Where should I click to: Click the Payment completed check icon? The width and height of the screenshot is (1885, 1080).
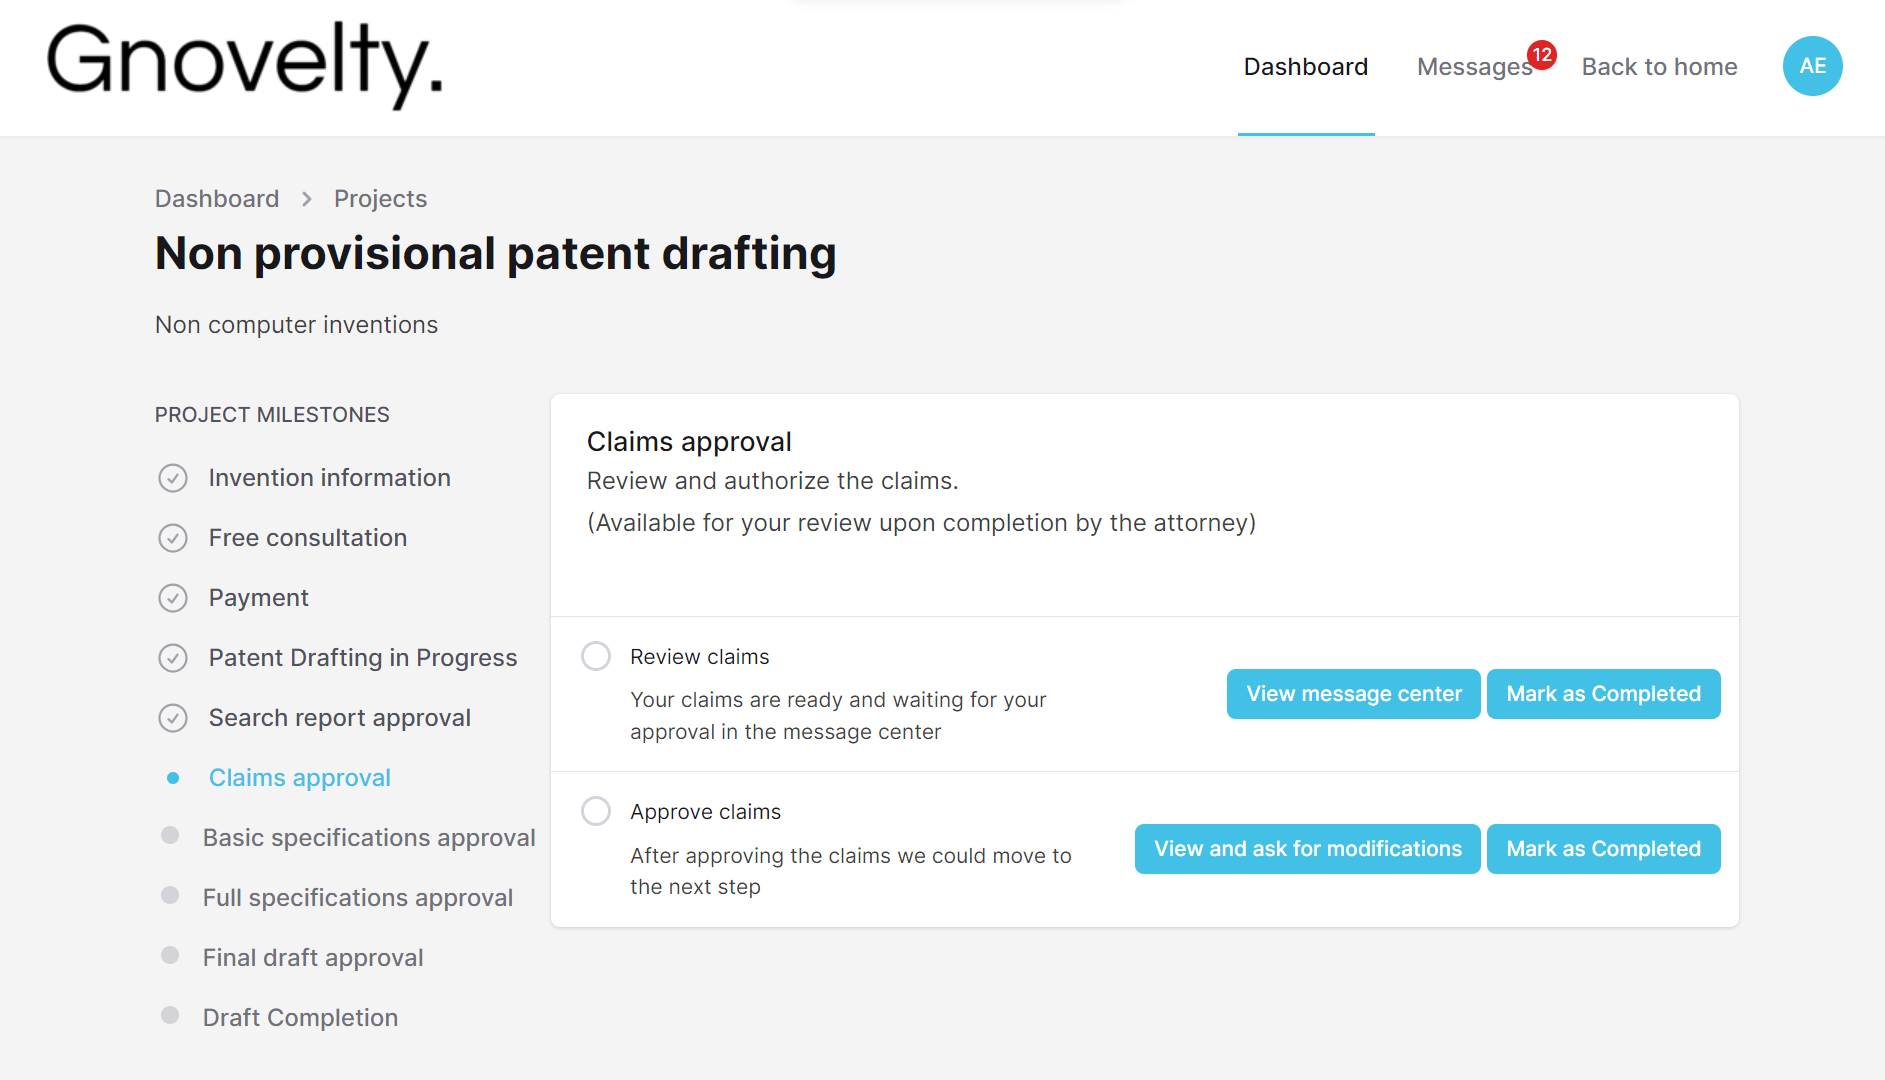pyautogui.click(x=173, y=598)
